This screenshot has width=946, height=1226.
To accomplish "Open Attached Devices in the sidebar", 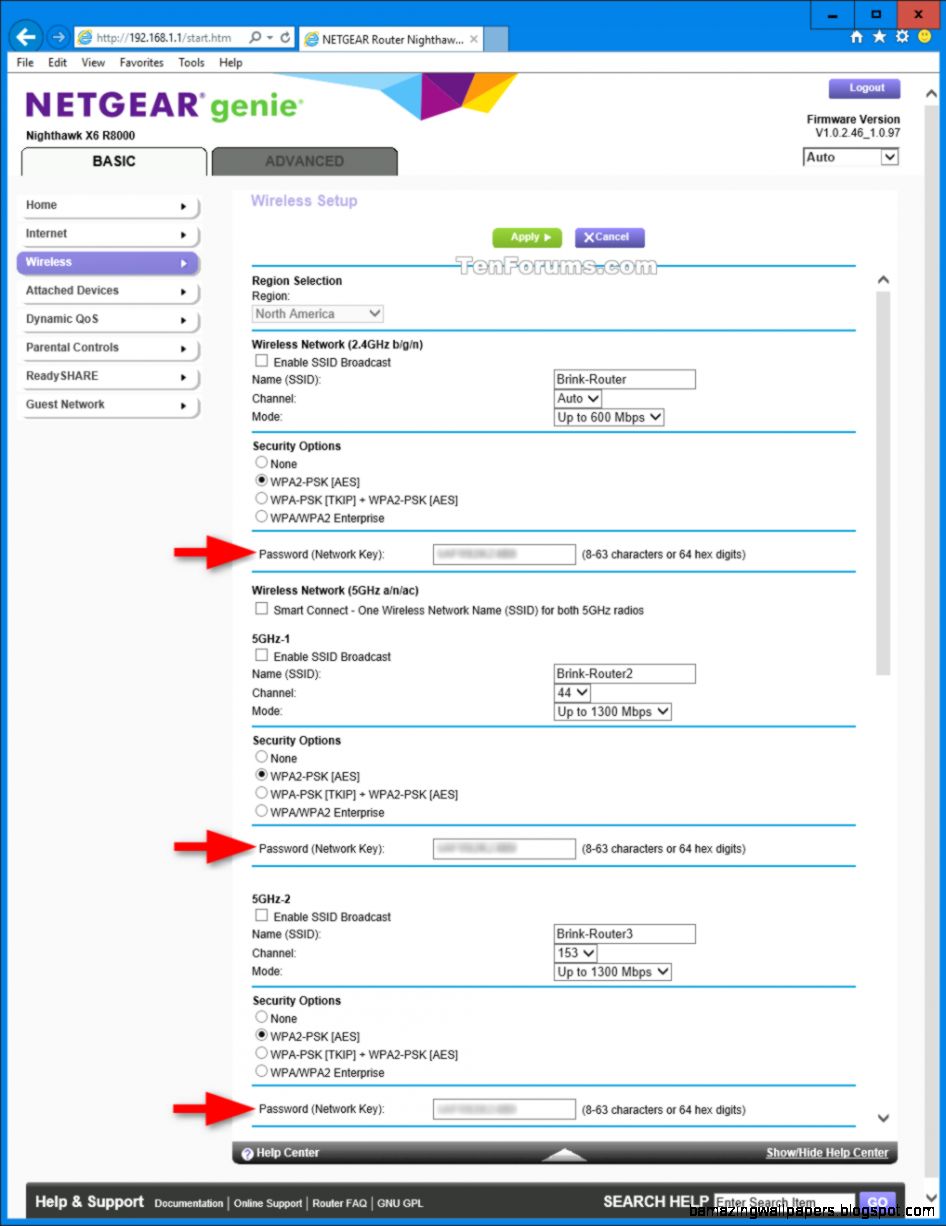I will pos(108,291).
